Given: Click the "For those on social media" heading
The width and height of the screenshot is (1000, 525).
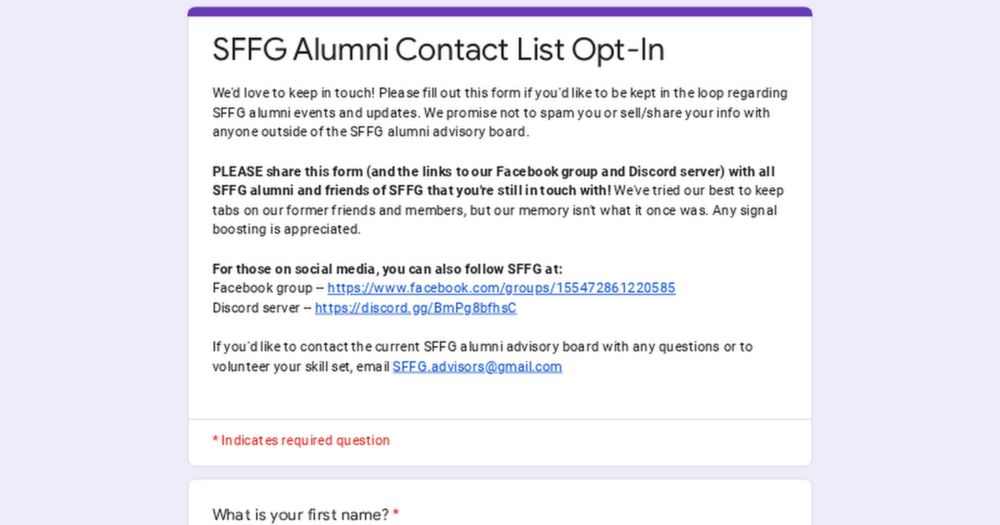Looking at the screenshot, I should pyautogui.click(x=387, y=269).
